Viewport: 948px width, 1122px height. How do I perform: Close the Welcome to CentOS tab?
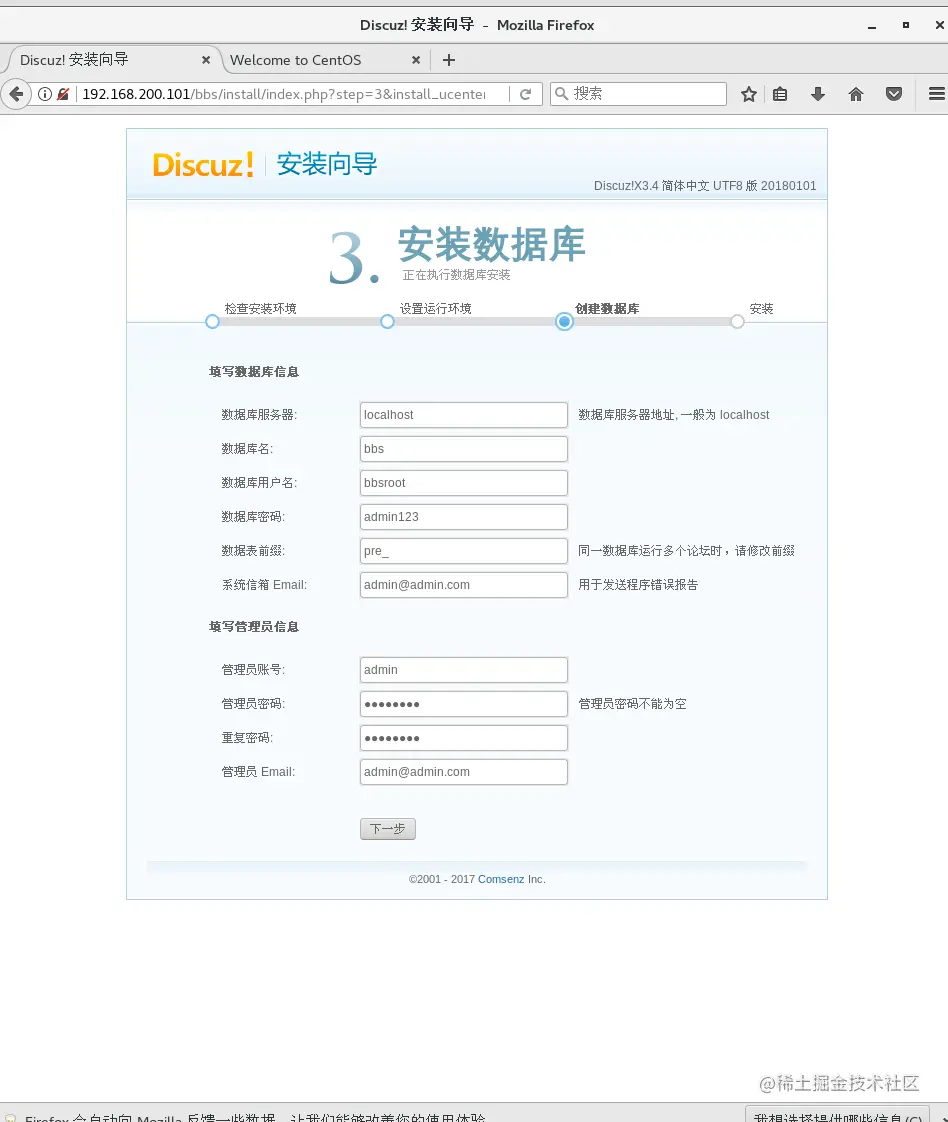(x=416, y=60)
